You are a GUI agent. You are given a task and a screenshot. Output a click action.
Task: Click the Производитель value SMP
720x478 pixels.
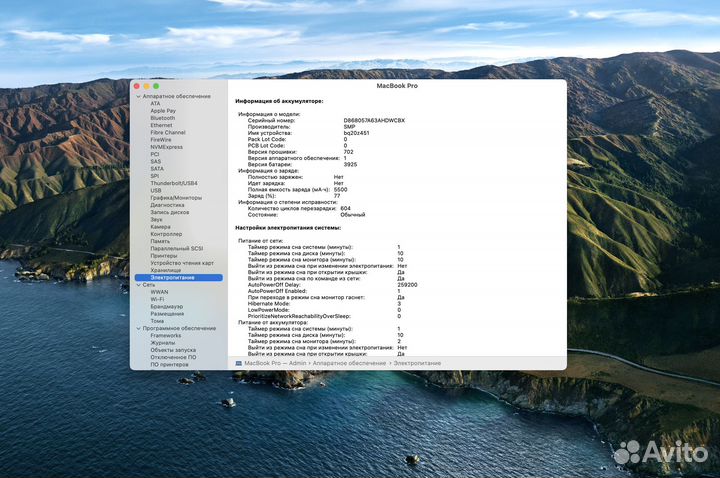coord(349,127)
